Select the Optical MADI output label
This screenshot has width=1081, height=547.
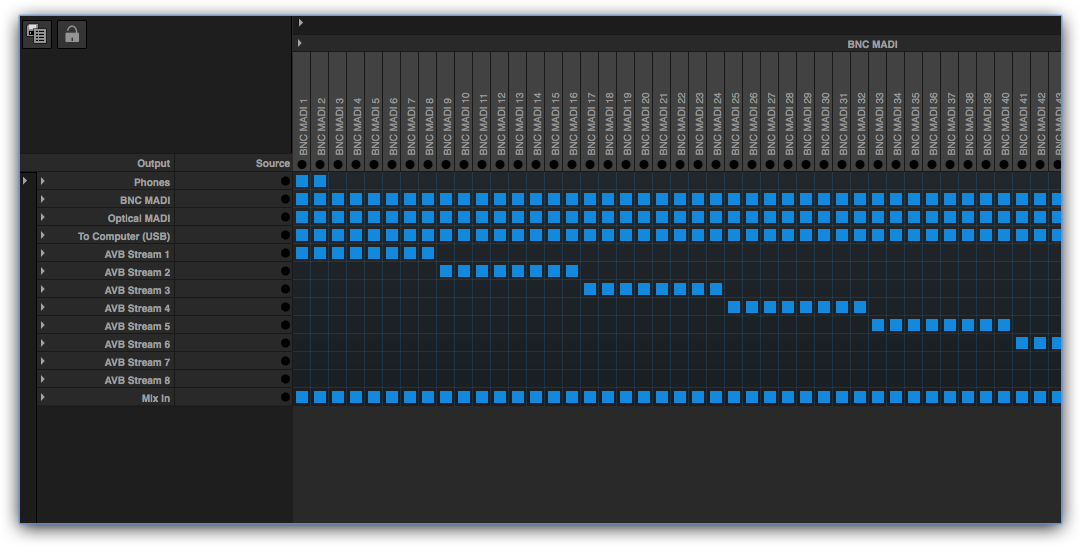pos(139,218)
